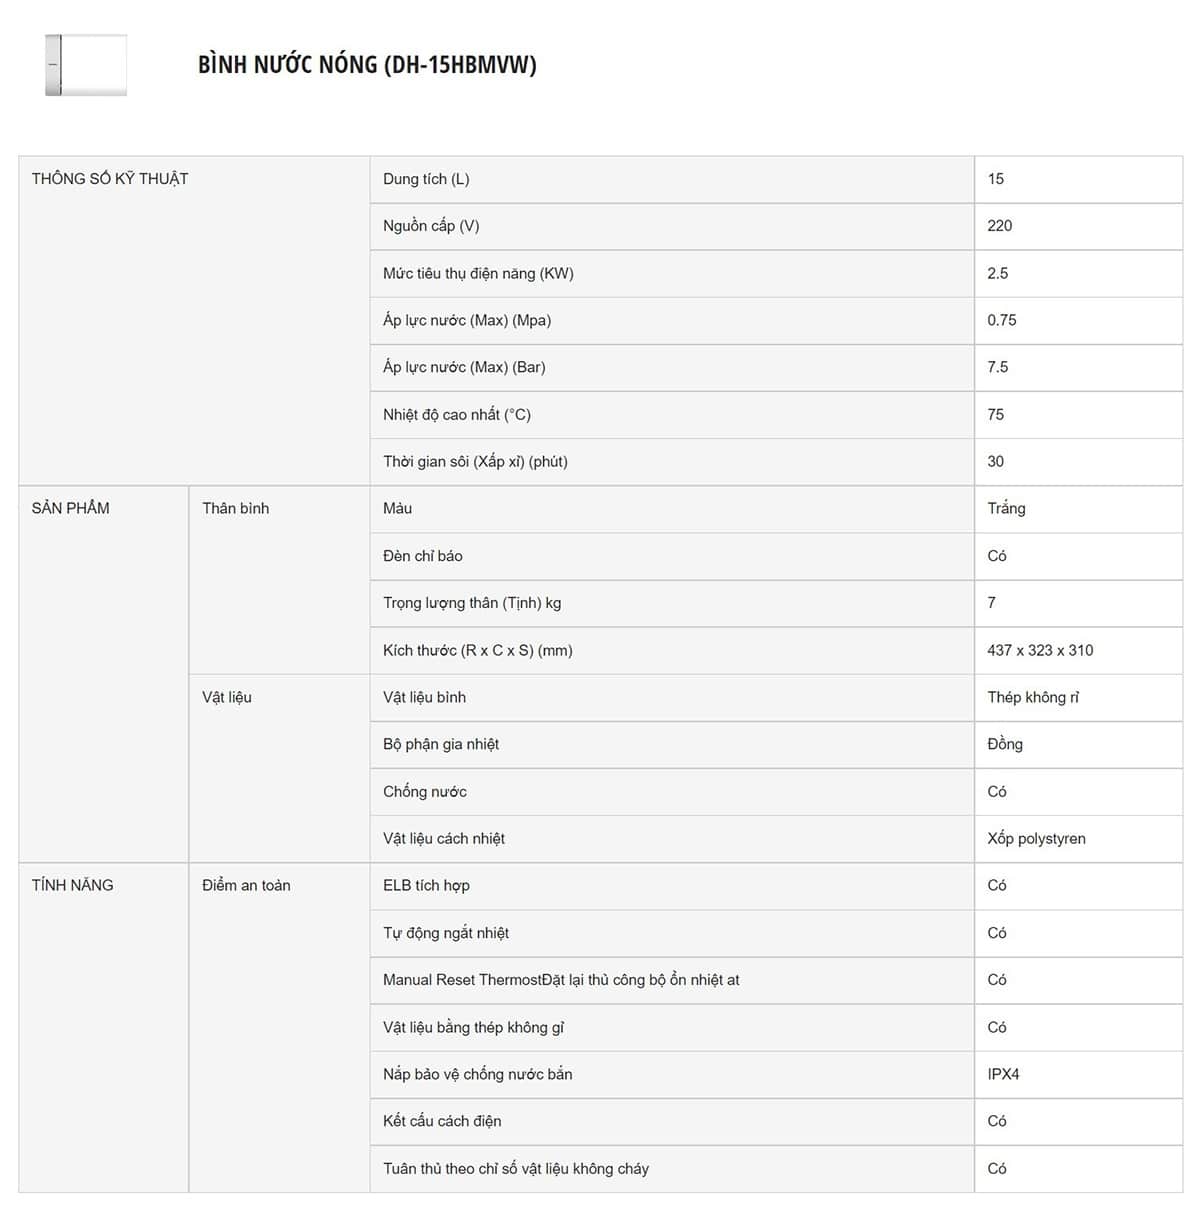Select the IPX4 protection rating value
This screenshot has height=1208, width=1200.
(1003, 1074)
